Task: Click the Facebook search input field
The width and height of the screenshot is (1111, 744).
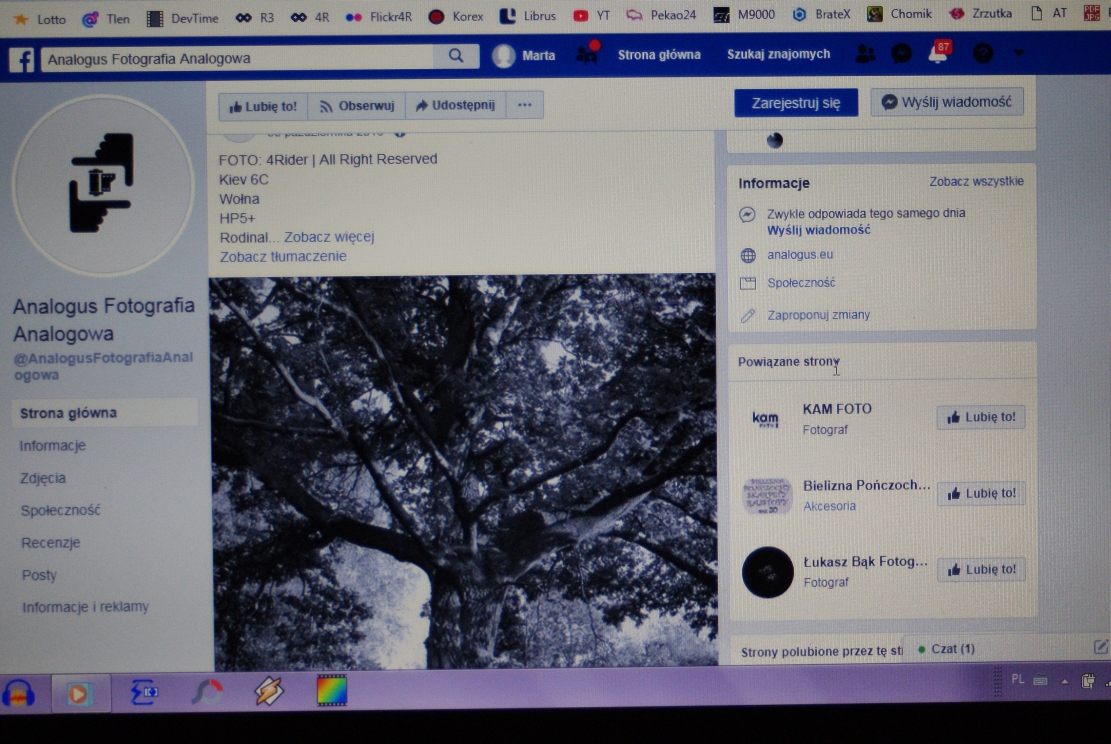Action: coord(238,58)
